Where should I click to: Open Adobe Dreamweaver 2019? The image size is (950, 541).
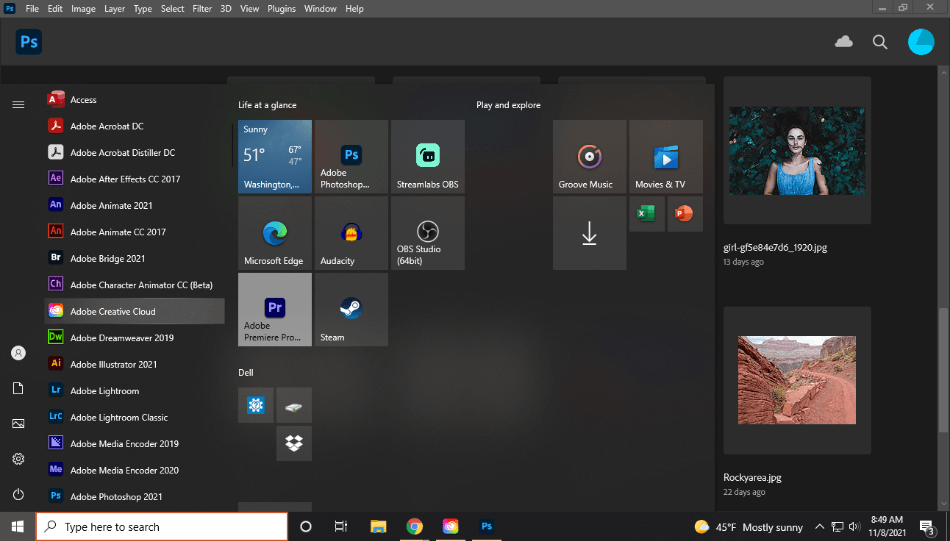point(135,337)
